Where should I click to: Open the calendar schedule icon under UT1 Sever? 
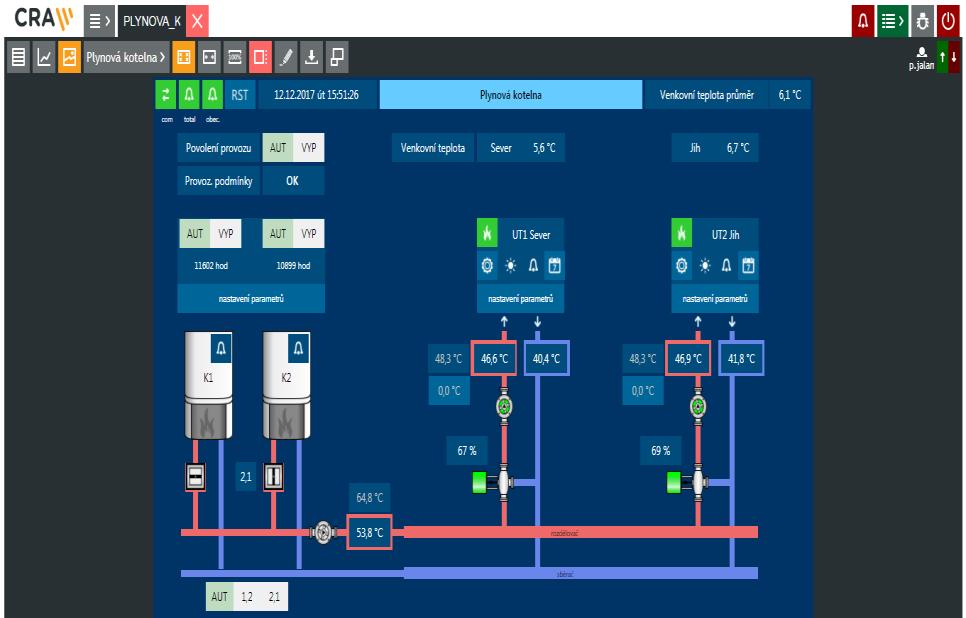(554, 266)
